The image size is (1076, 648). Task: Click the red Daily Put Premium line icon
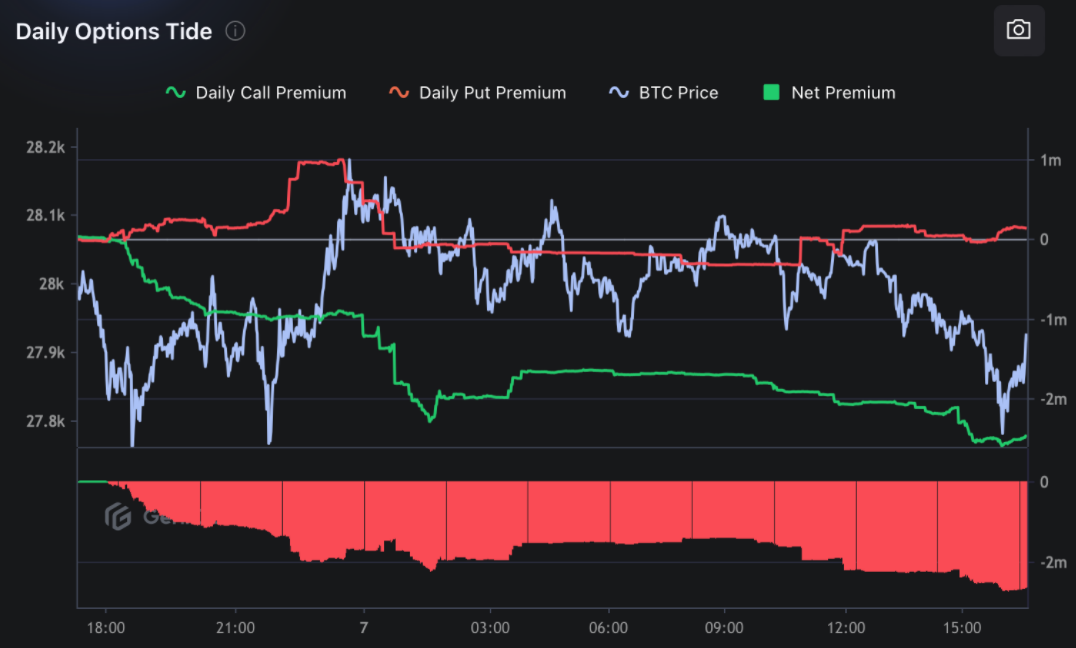(x=399, y=93)
